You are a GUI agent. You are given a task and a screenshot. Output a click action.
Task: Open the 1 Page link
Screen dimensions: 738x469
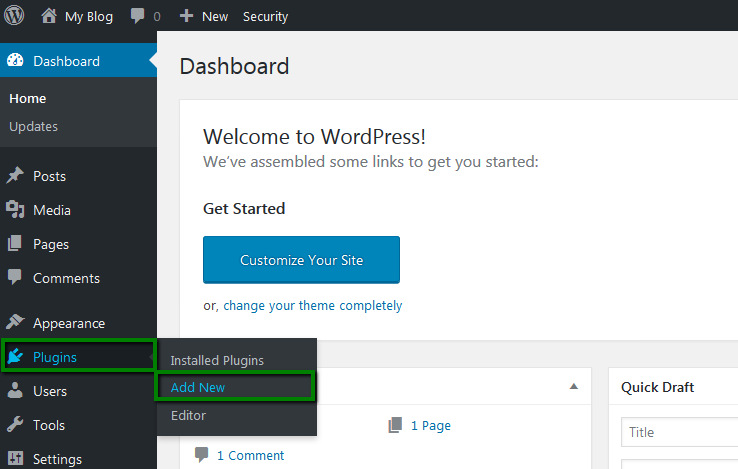click(430, 425)
